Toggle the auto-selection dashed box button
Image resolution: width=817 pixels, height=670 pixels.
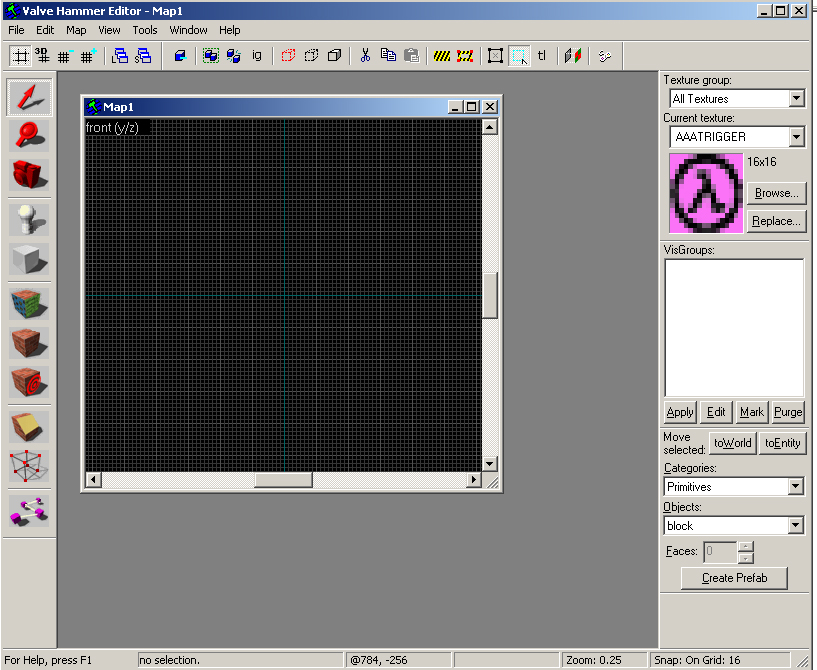click(519, 56)
